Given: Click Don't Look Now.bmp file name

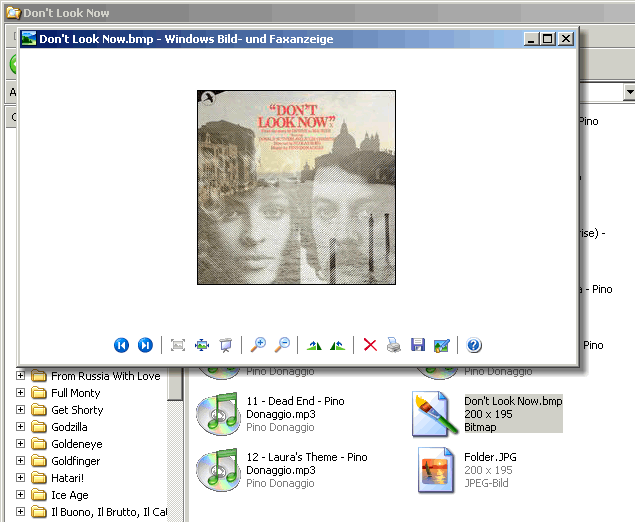Looking at the screenshot, I should coord(513,401).
